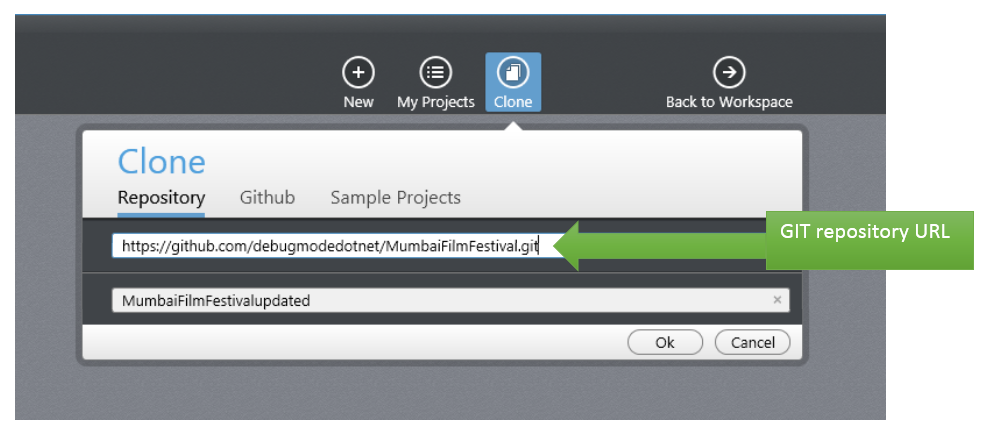Show the Sample Projects tab

pyautogui.click(x=395, y=197)
